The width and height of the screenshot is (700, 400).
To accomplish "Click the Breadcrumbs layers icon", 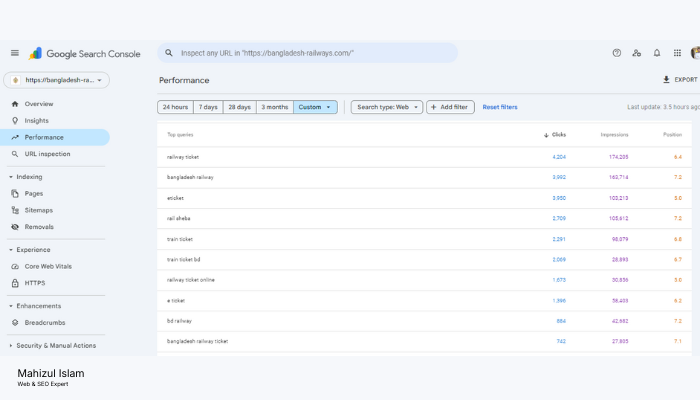I will 15,322.
